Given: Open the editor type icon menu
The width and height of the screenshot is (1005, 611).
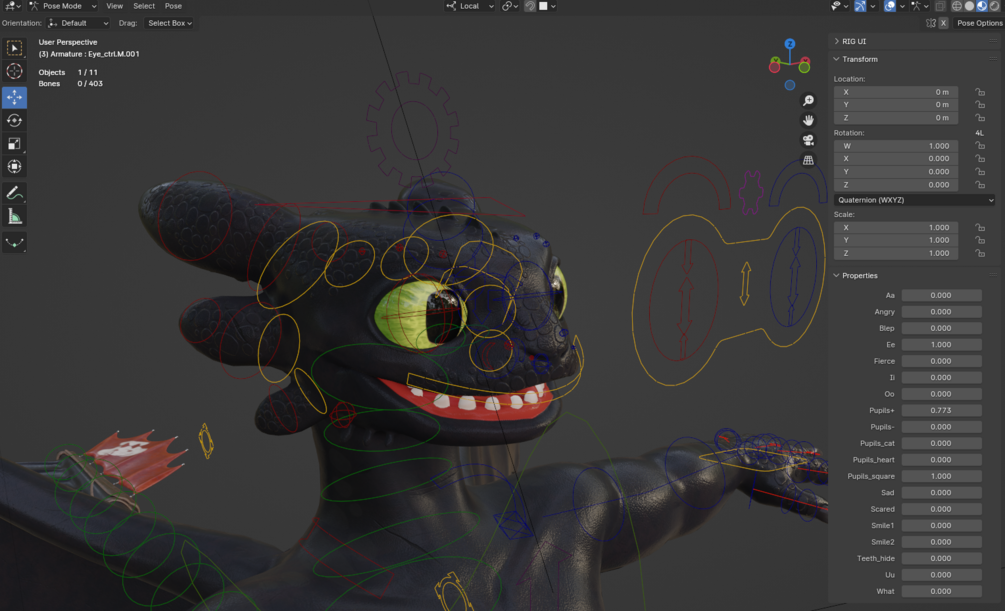Looking at the screenshot, I should tap(13, 6).
